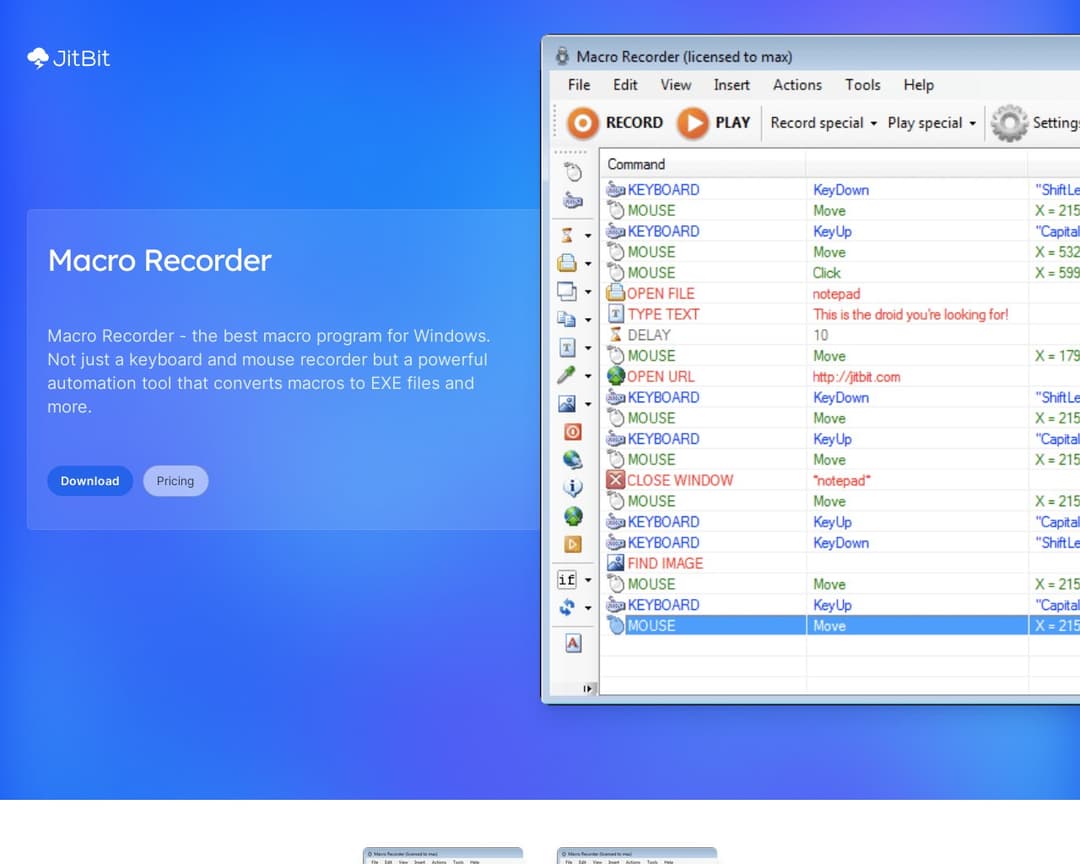Click the Type Text tool icon
1080x864 pixels.
570,347
